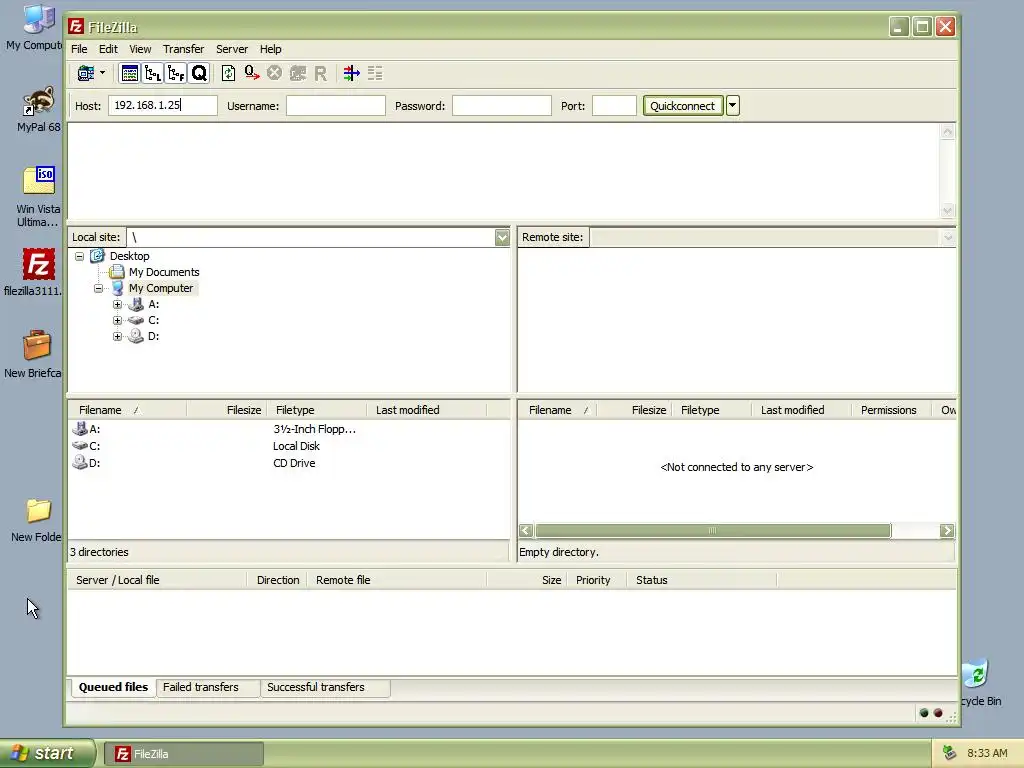
Task: Sort local files by Filetype column
Action: tap(317, 410)
